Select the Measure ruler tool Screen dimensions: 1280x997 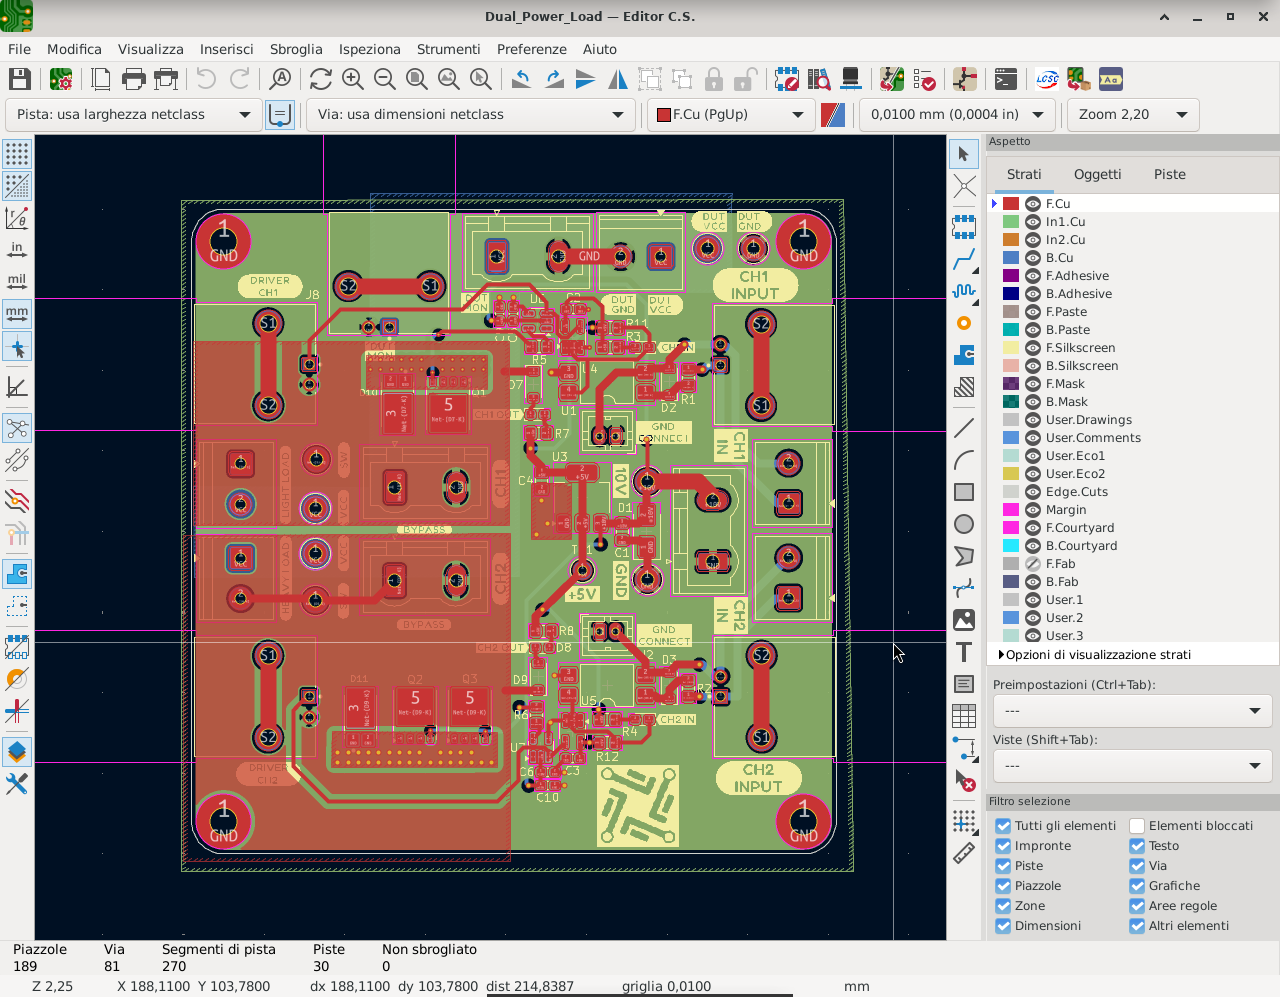[x=964, y=853]
